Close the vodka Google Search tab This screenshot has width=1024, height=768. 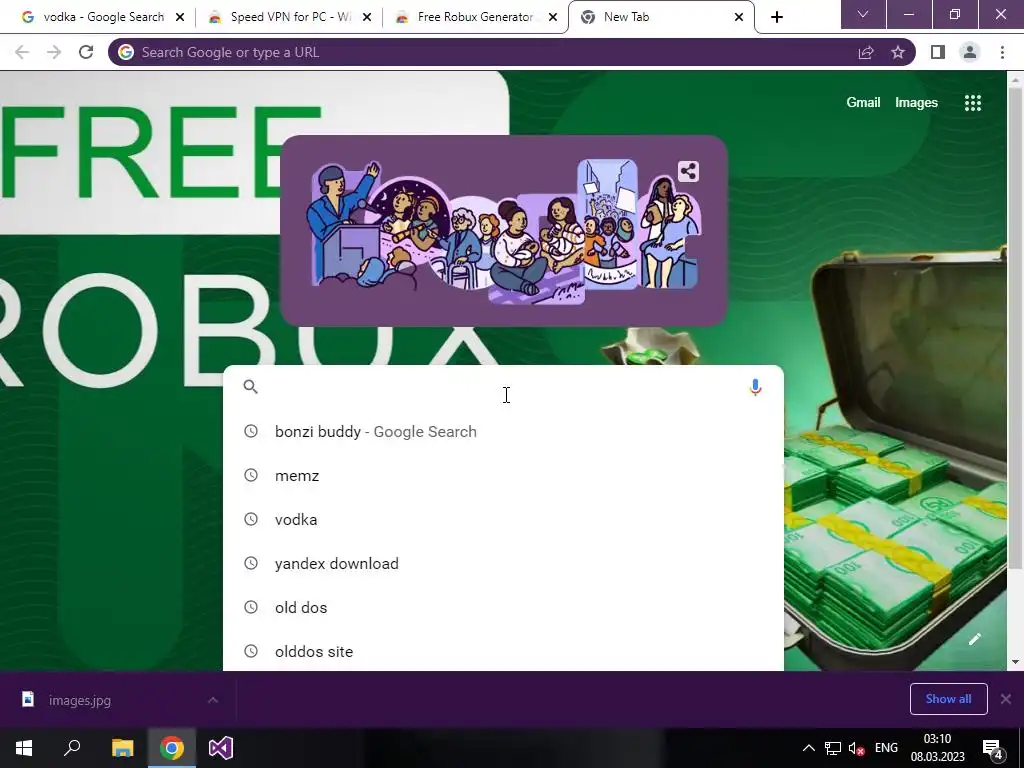coord(180,17)
